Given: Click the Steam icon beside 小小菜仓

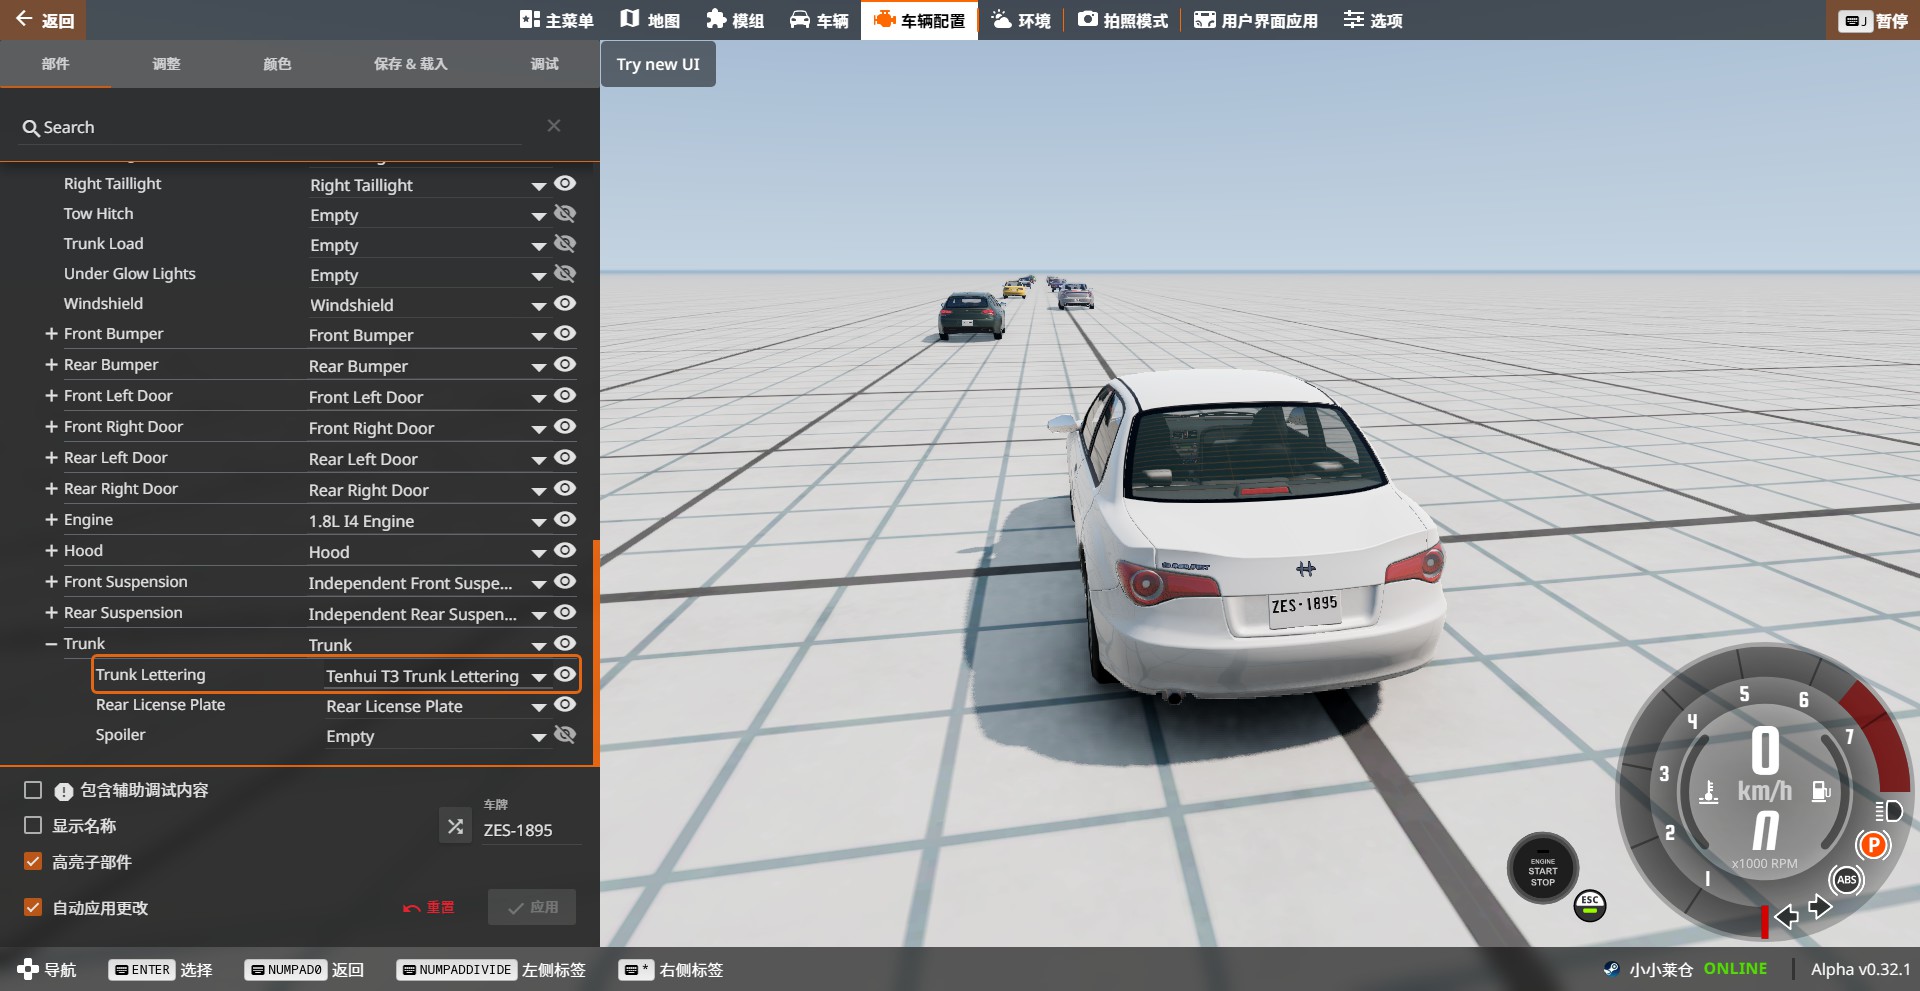Looking at the screenshot, I should tap(1611, 969).
